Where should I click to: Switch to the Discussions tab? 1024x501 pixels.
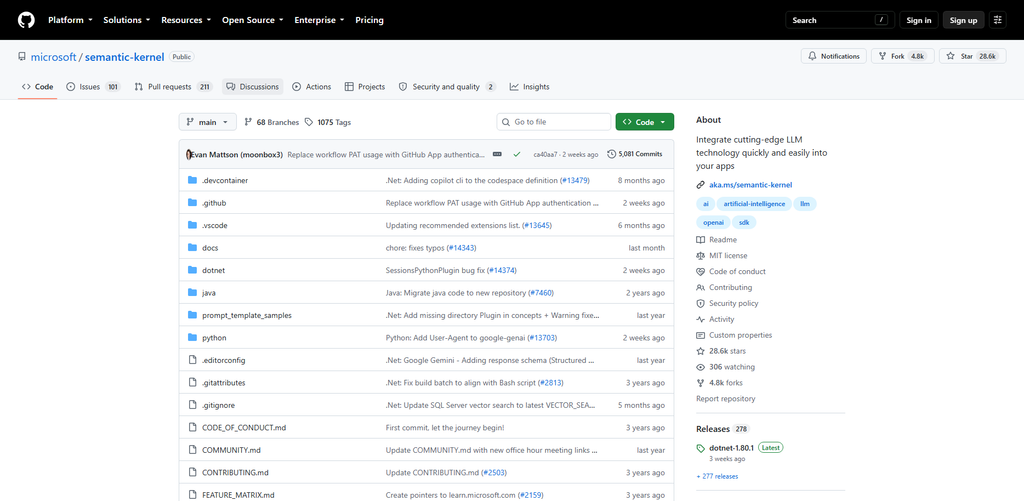(253, 87)
